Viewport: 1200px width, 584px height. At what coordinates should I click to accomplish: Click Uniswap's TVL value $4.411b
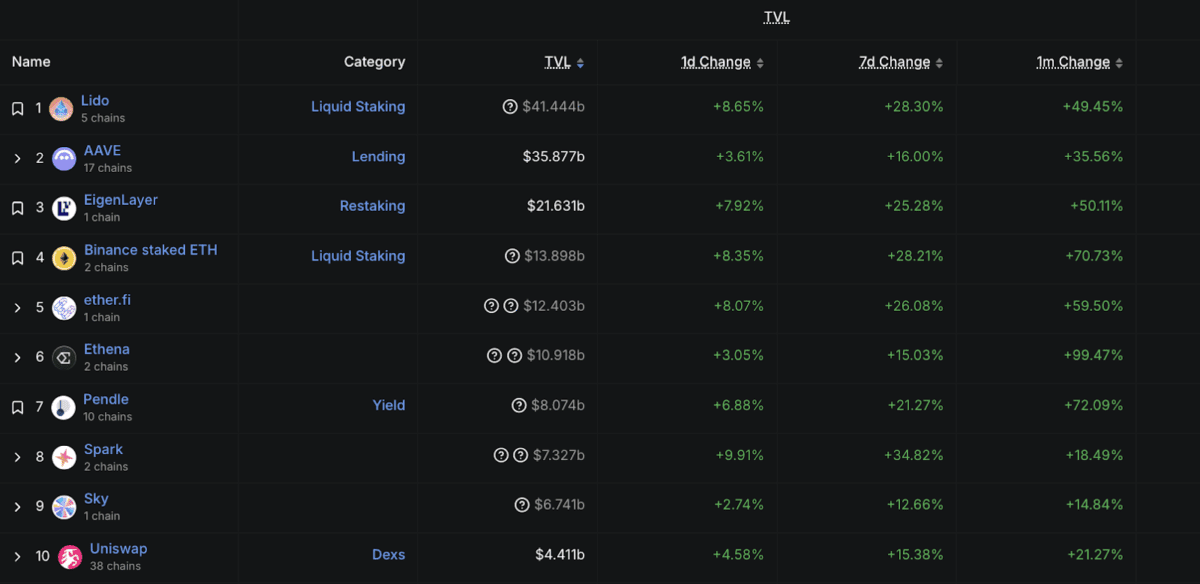560,555
